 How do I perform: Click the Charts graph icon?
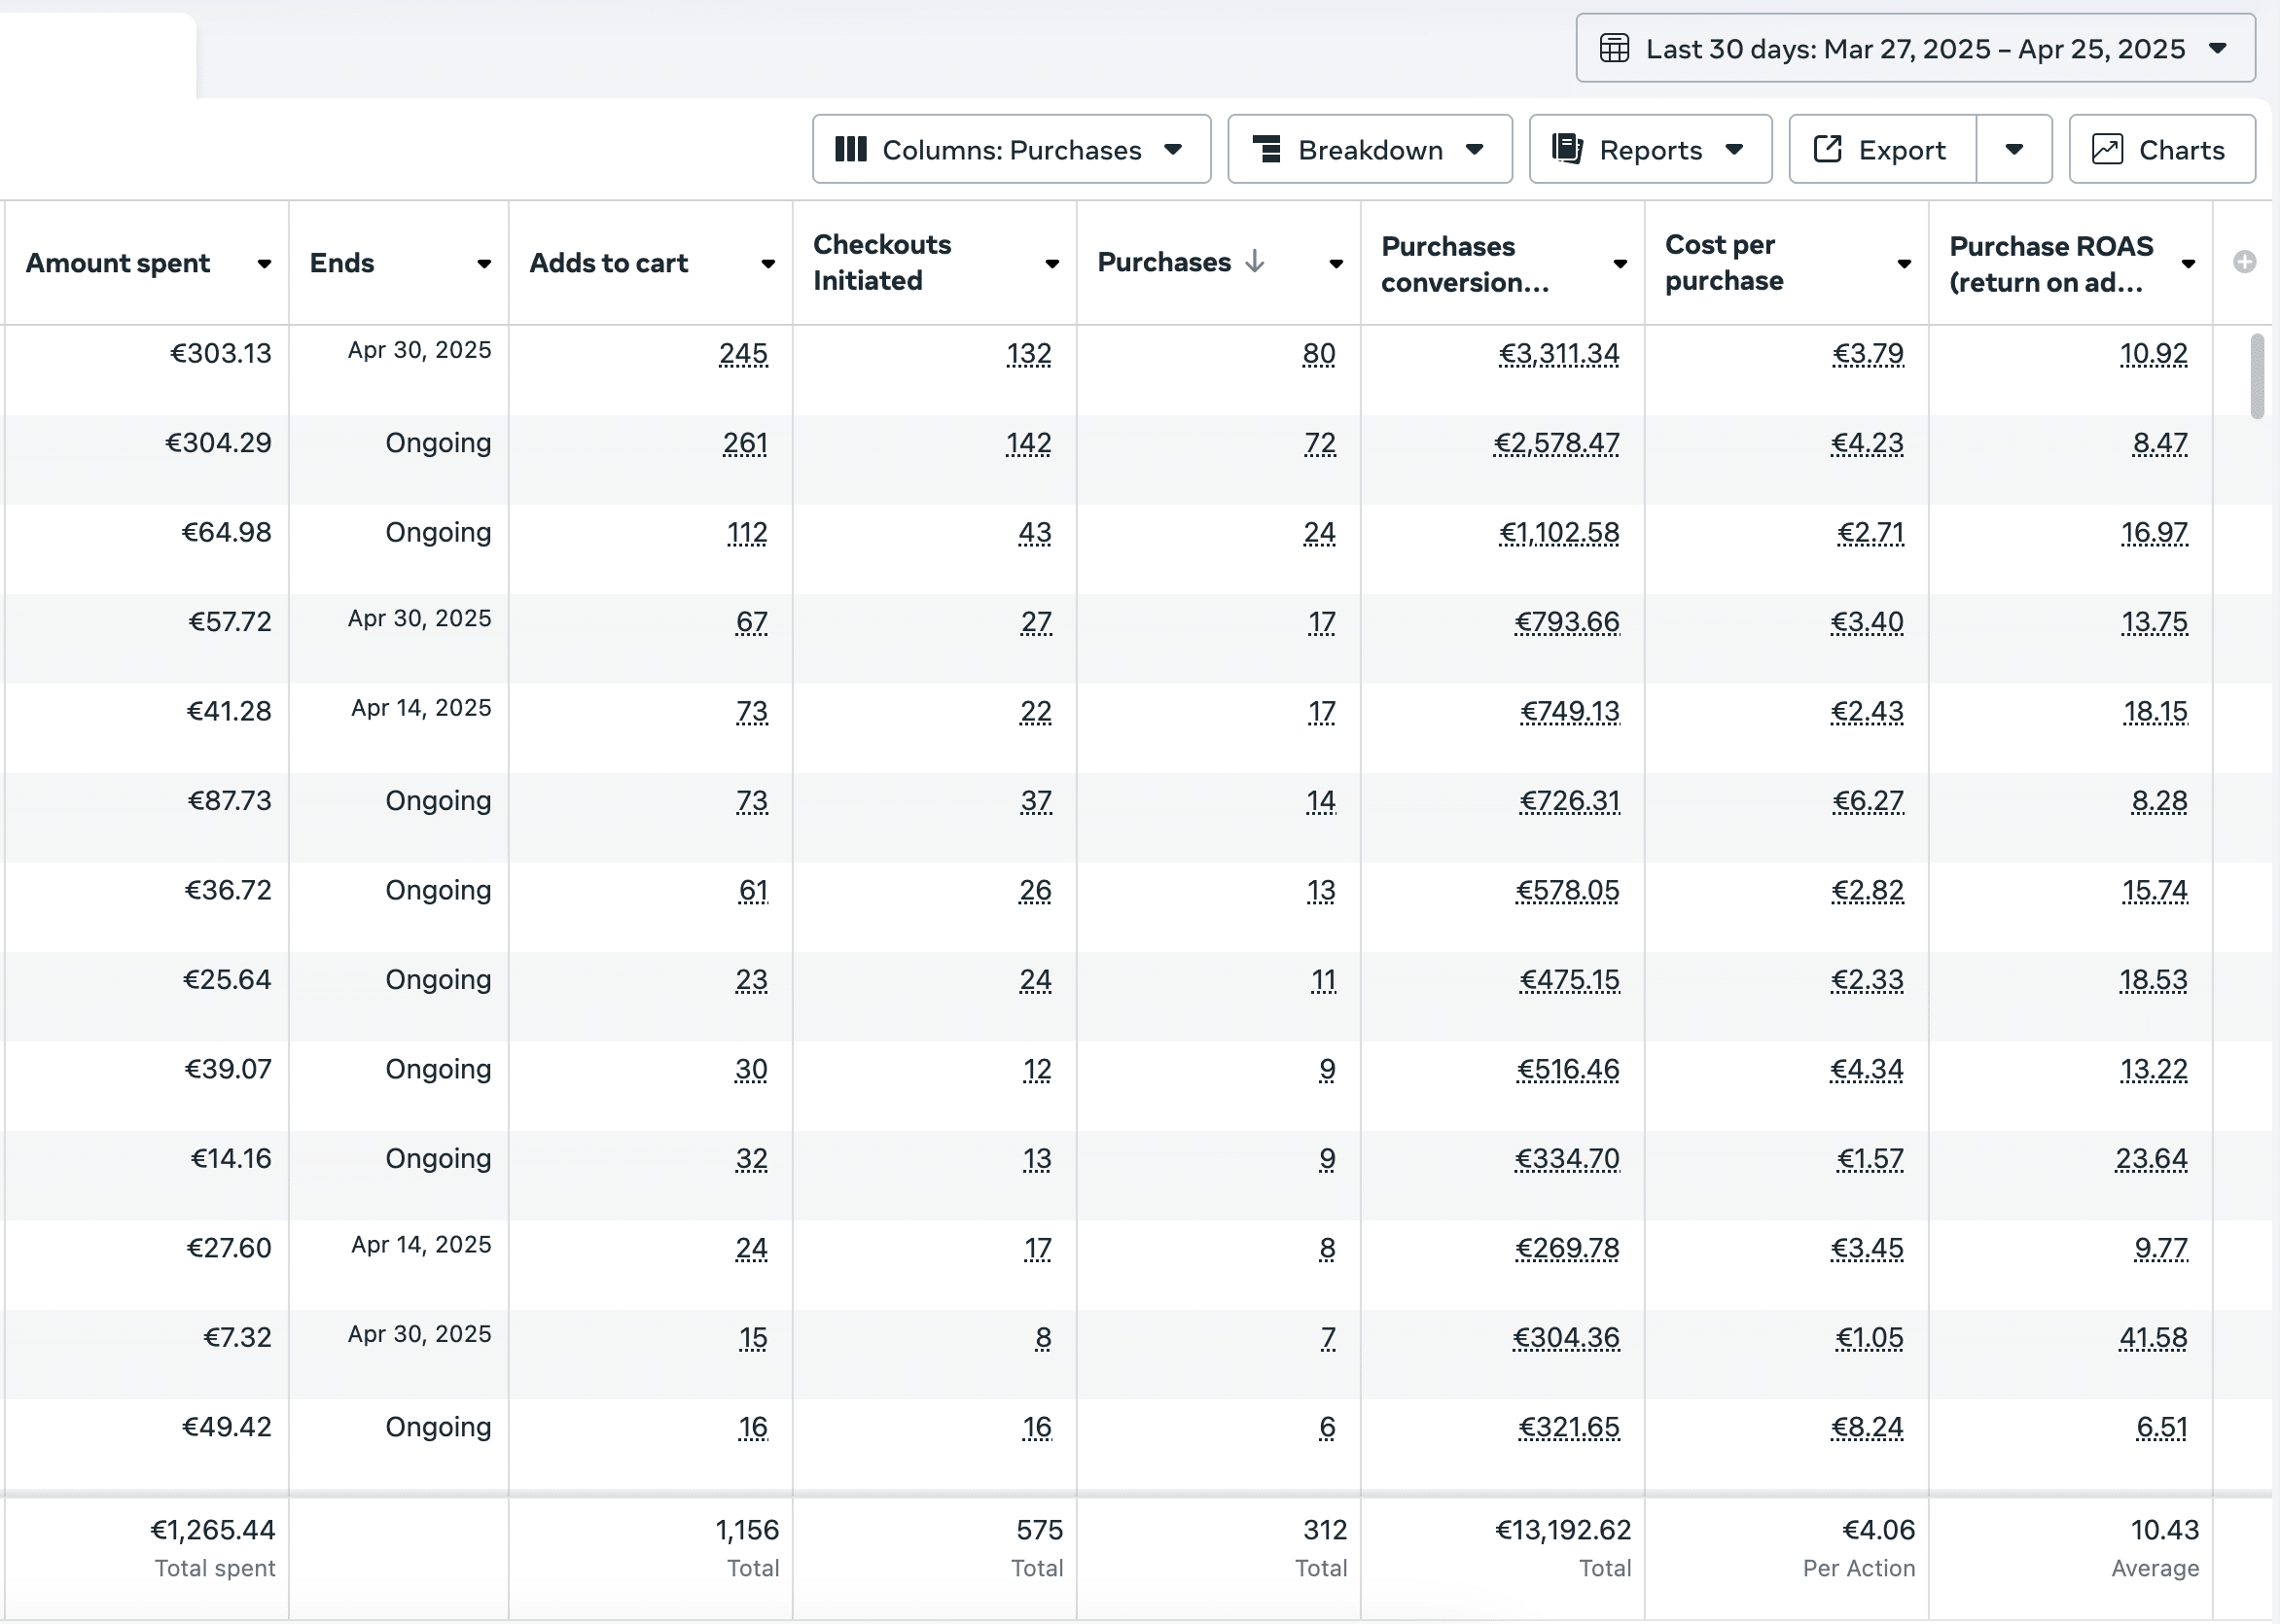[x=2107, y=149]
